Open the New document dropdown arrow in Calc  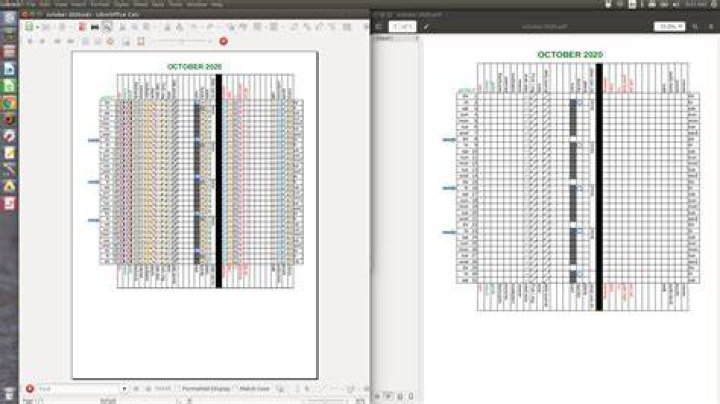pyautogui.click(x=37, y=27)
